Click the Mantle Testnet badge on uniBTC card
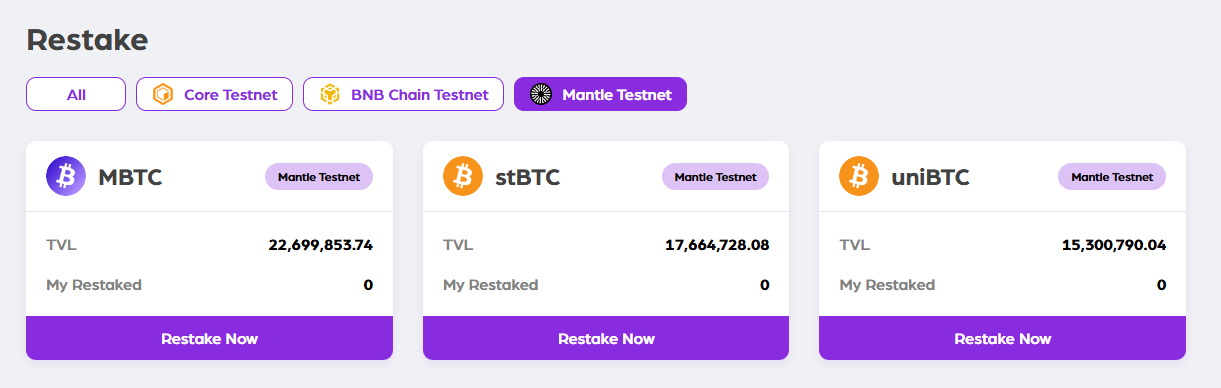Image resolution: width=1221 pixels, height=388 pixels. coord(1112,177)
